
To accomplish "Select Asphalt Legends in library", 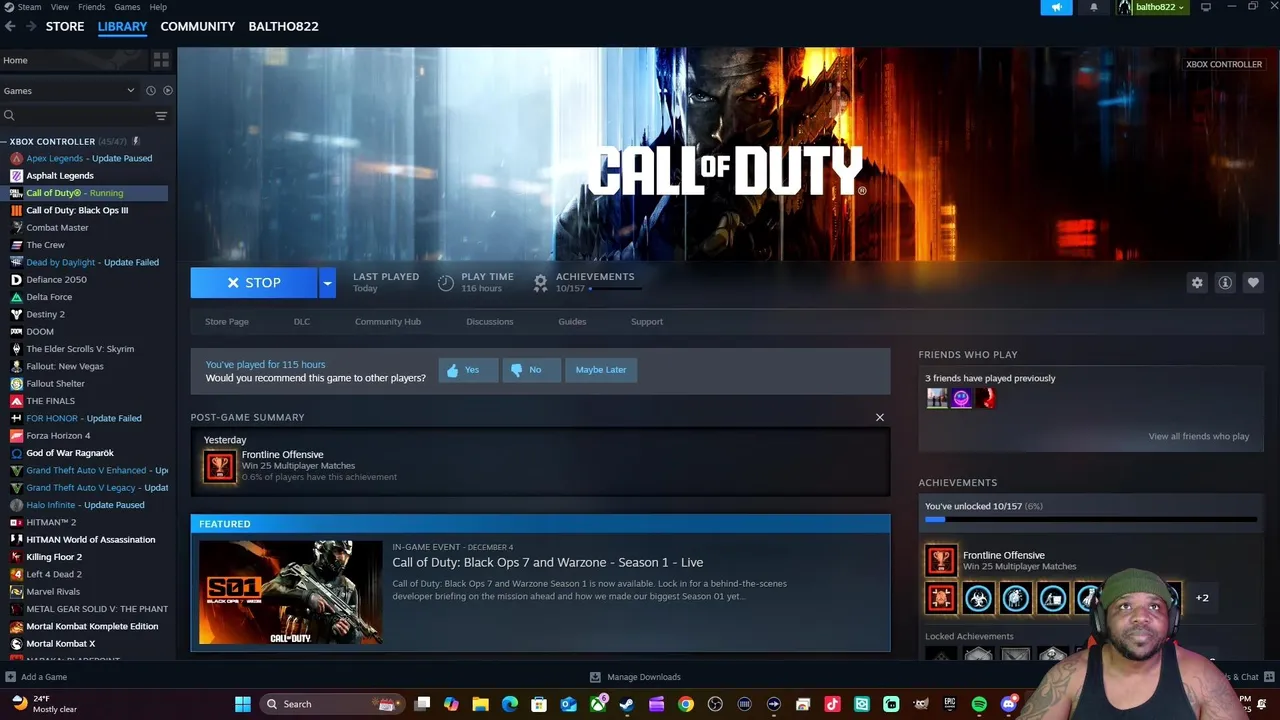I will coord(60,175).
